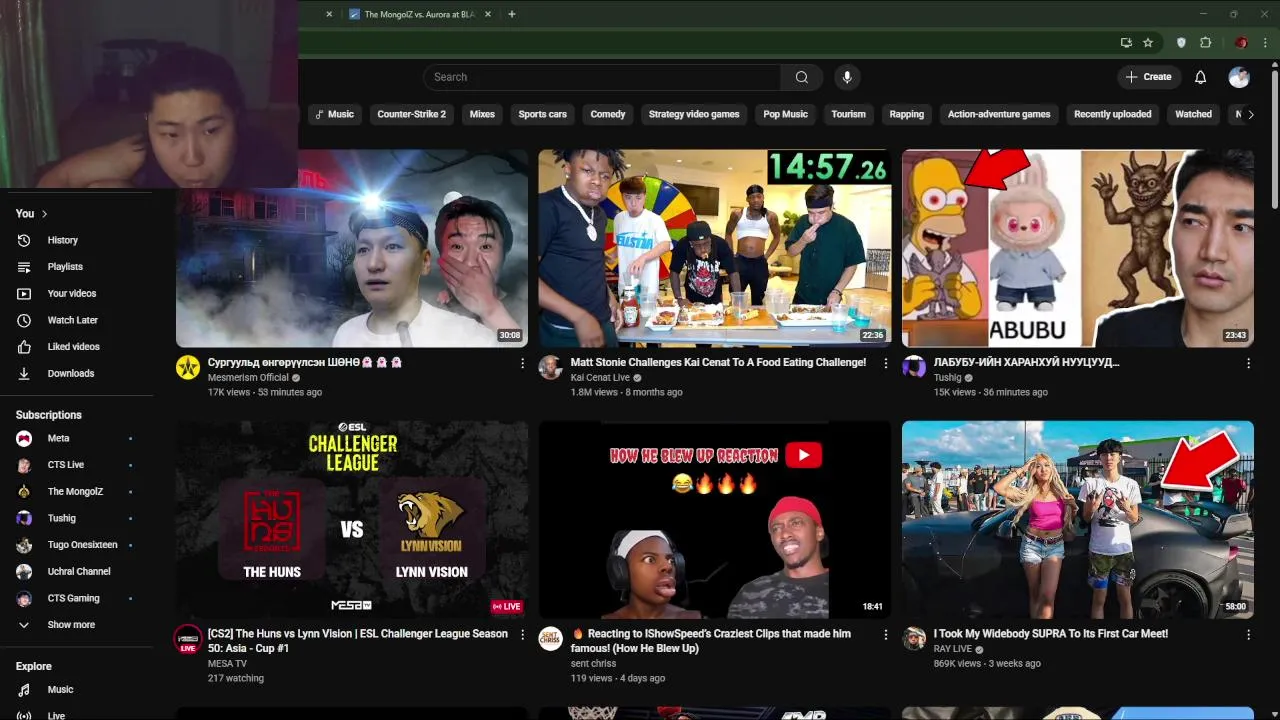The height and width of the screenshot is (720, 1280).
Task: Select the Action-adventure games chip
Action: (999, 114)
